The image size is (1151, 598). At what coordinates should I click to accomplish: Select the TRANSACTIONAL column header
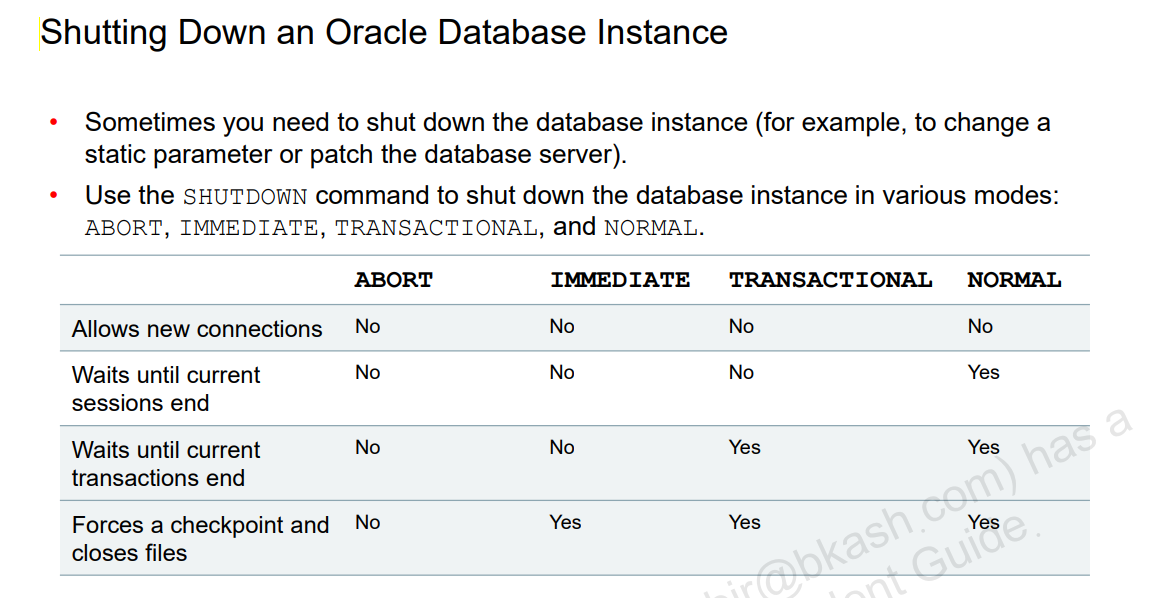click(x=830, y=280)
